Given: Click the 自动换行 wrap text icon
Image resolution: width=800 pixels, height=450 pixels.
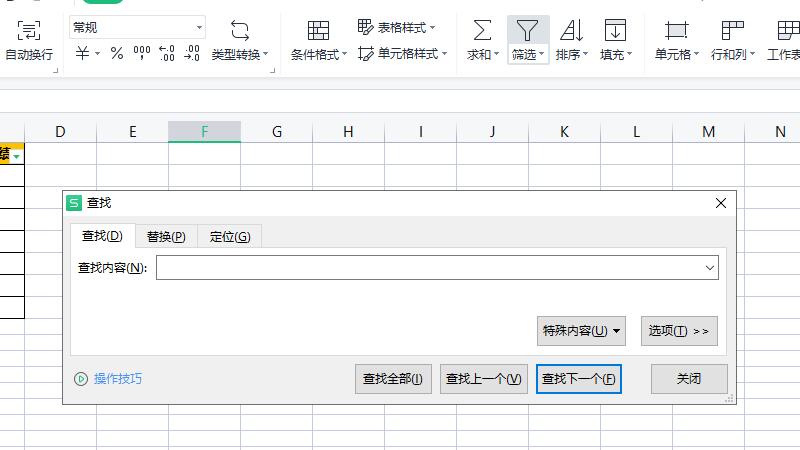Looking at the screenshot, I should coord(29,29).
